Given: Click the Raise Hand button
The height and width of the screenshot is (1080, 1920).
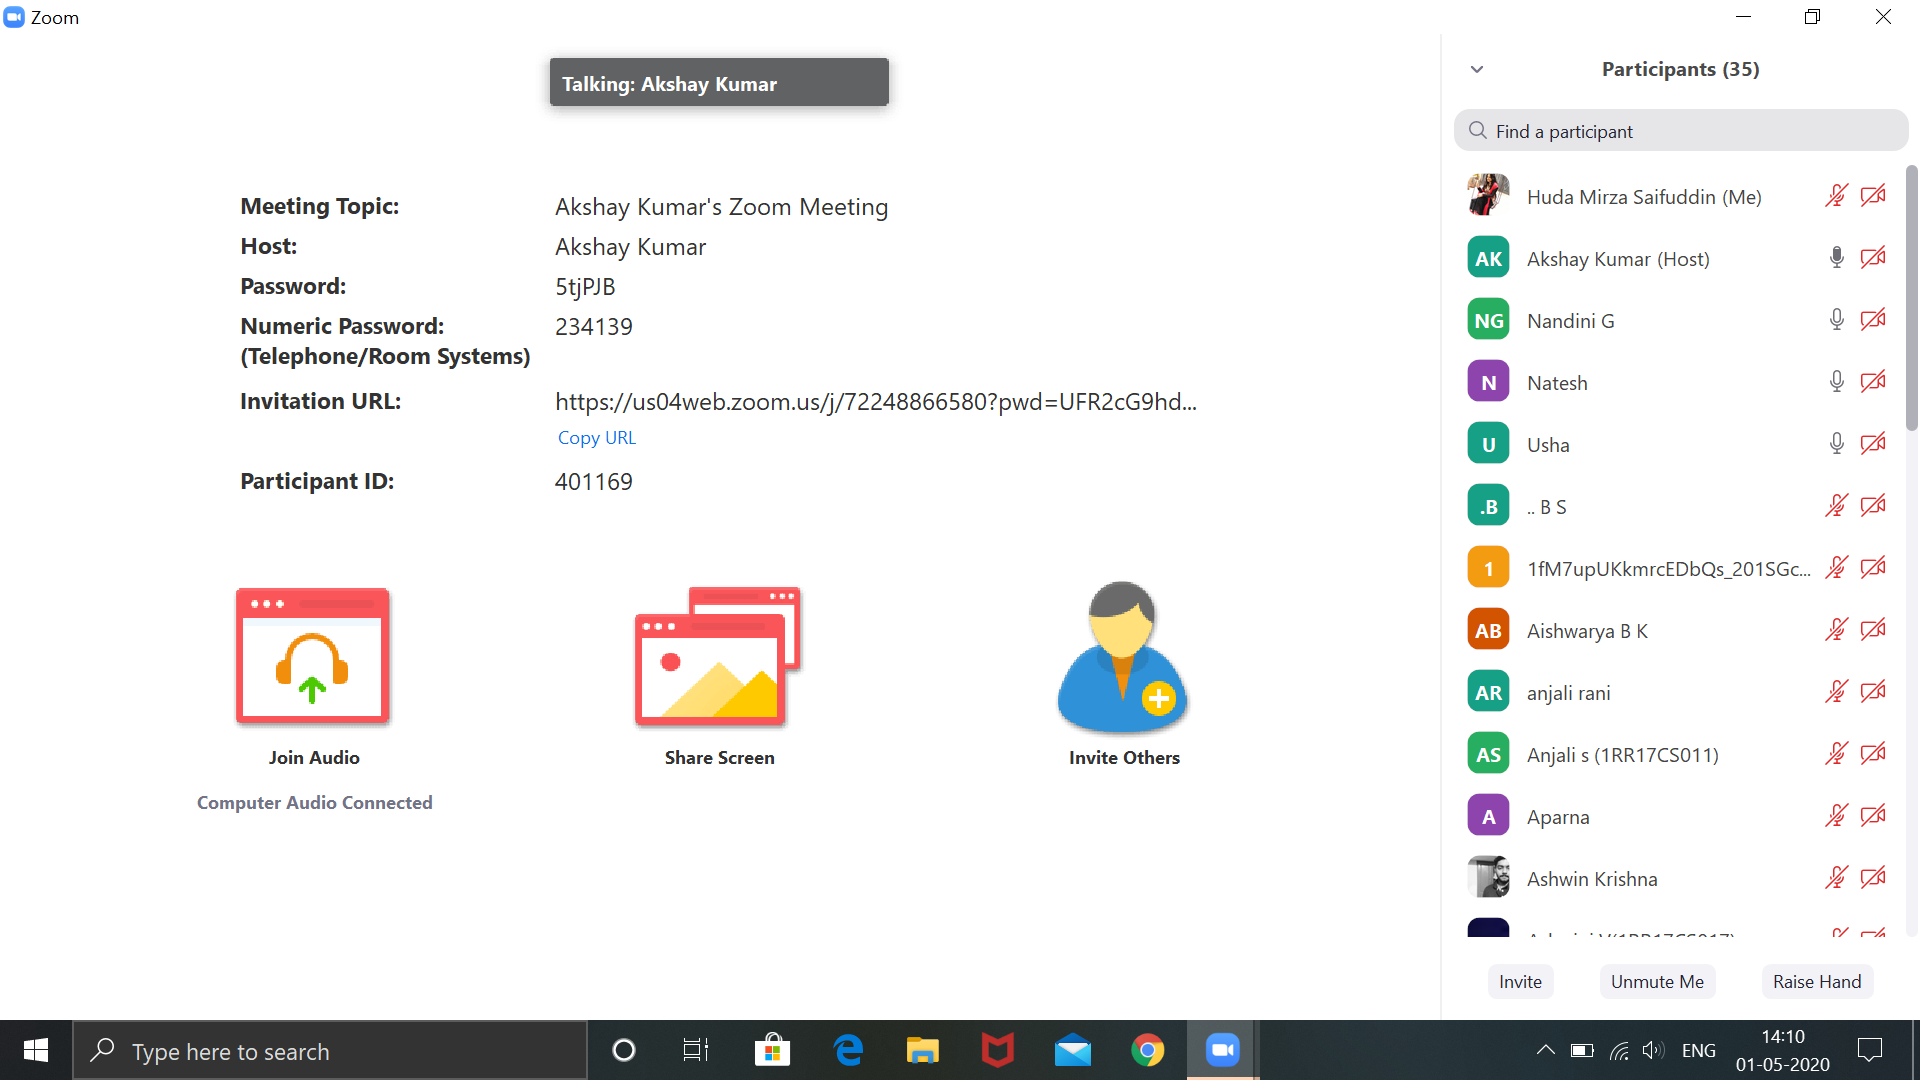Looking at the screenshot, I should point(1817,982).
